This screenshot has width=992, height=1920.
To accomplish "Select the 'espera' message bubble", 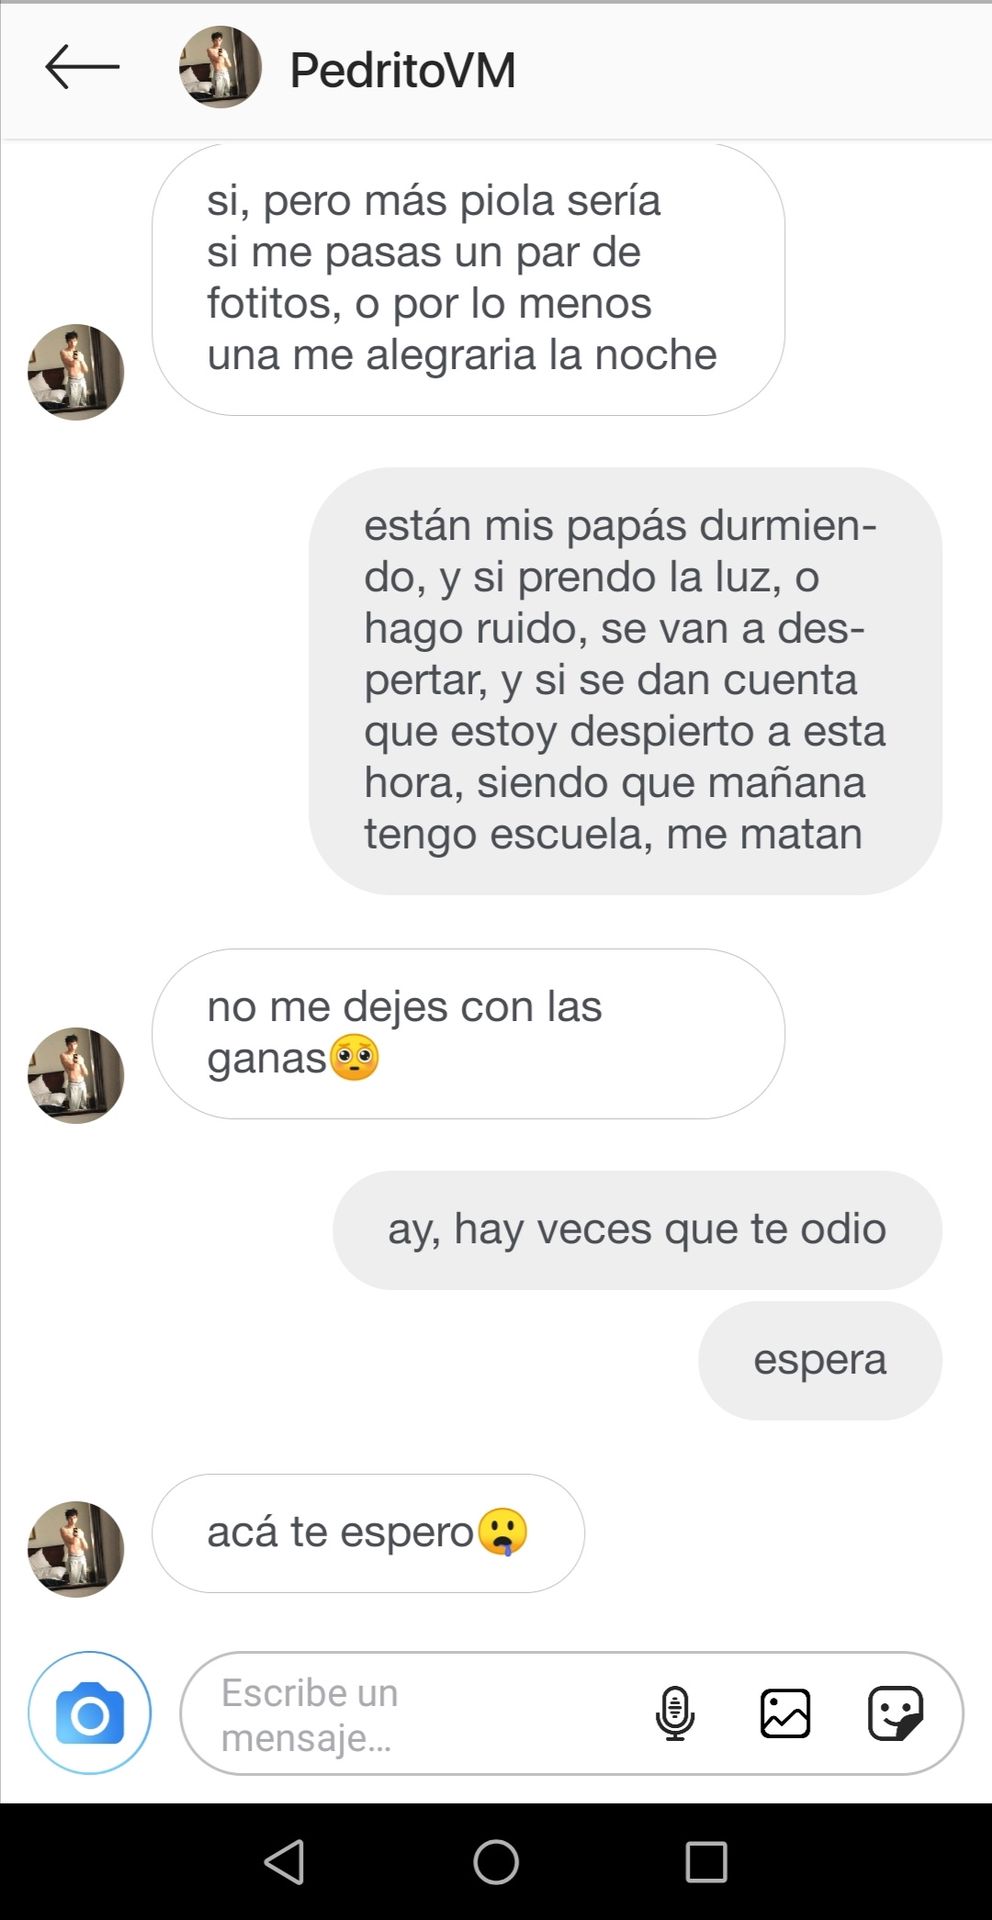I will [820, 1360].
